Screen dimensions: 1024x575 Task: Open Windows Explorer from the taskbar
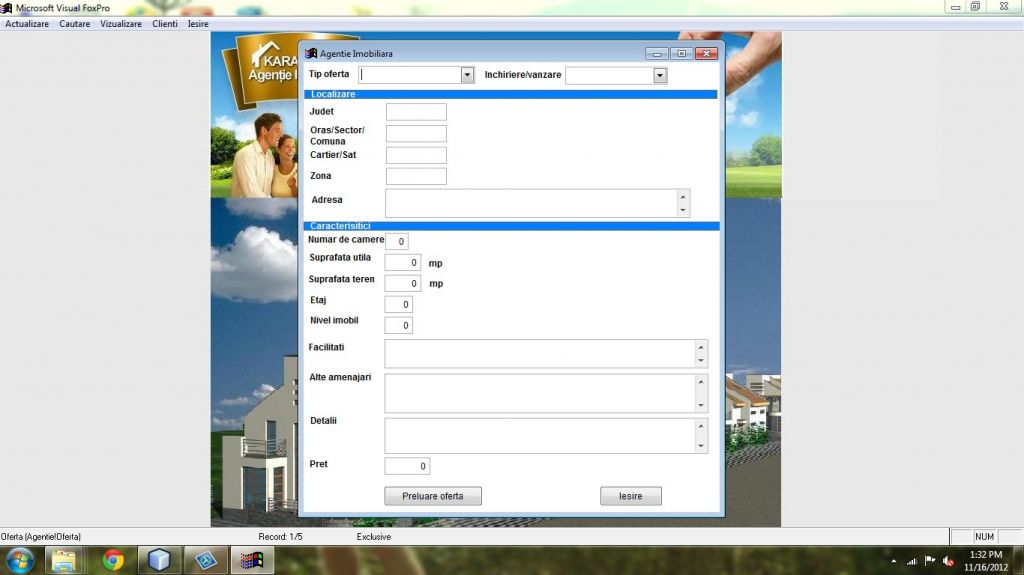coord(64,560)
